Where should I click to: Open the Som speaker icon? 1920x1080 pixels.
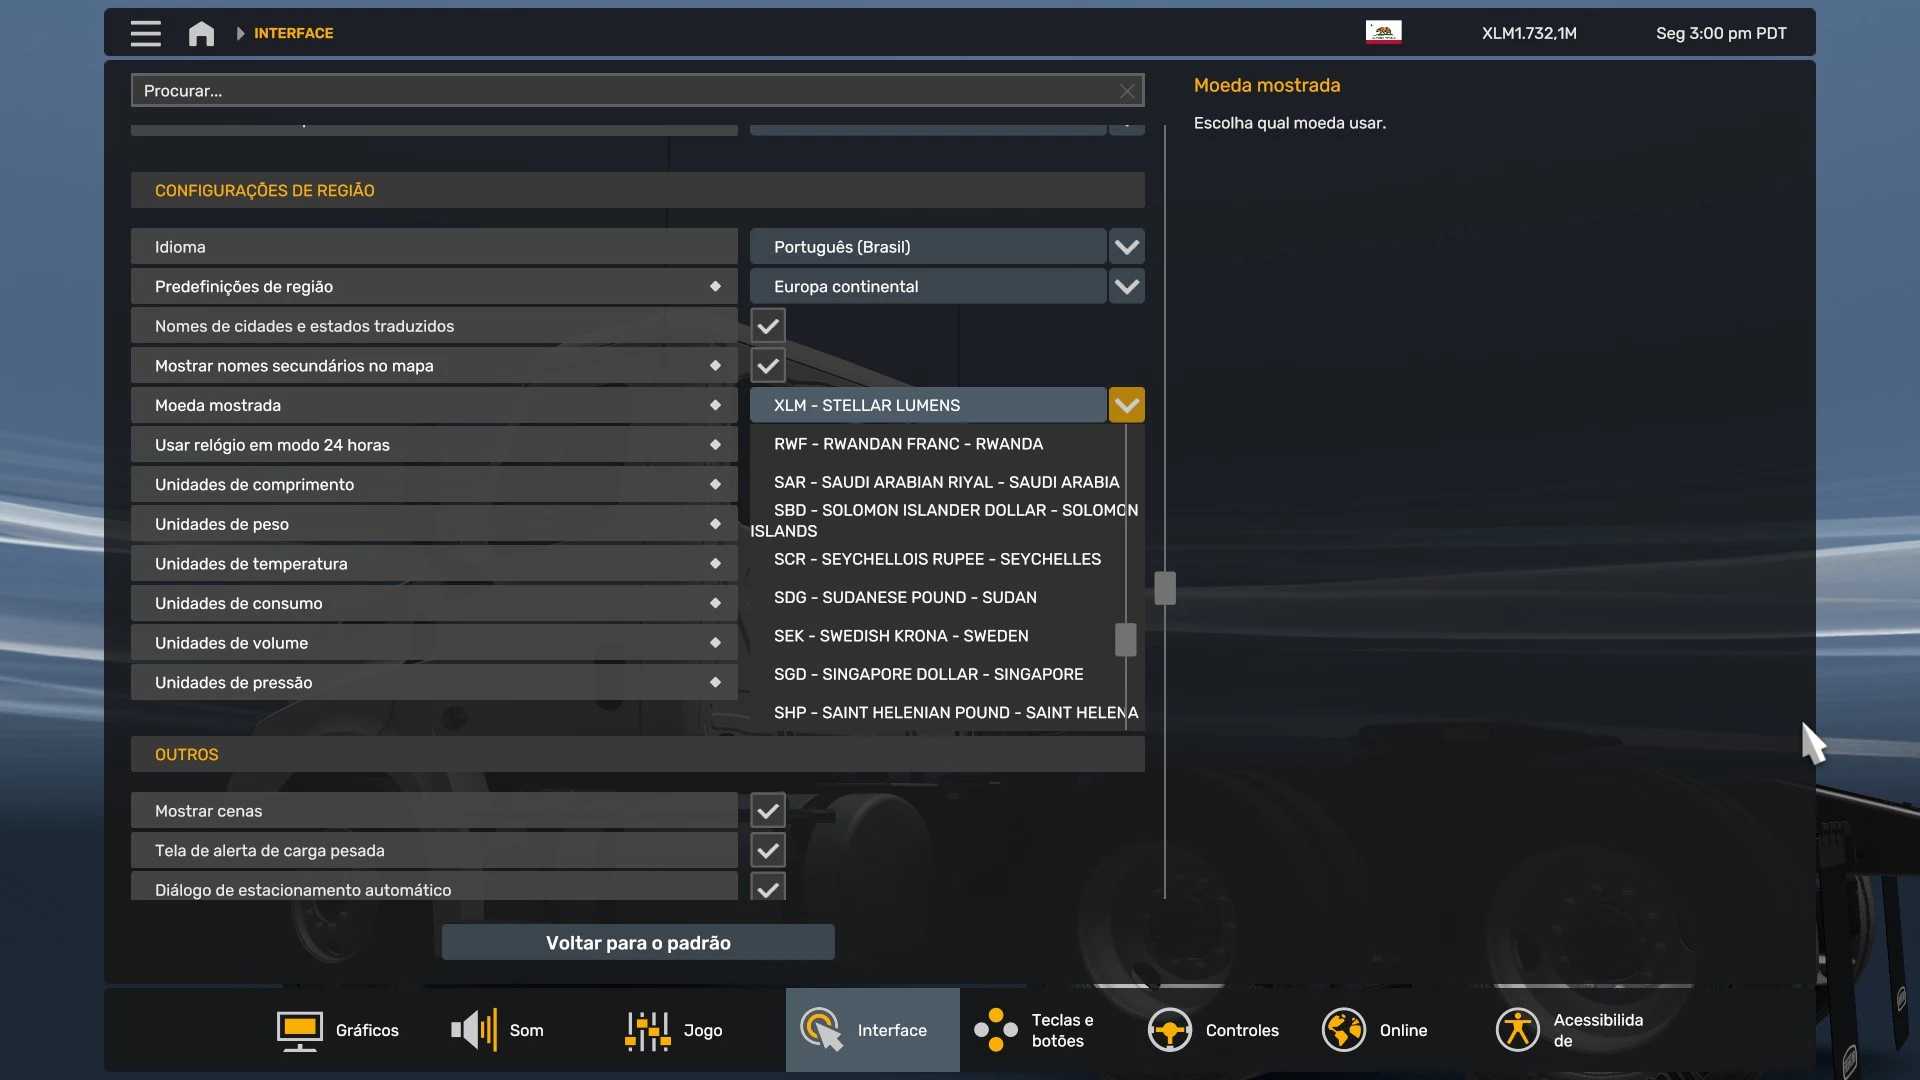click(x=474, y=1030)
